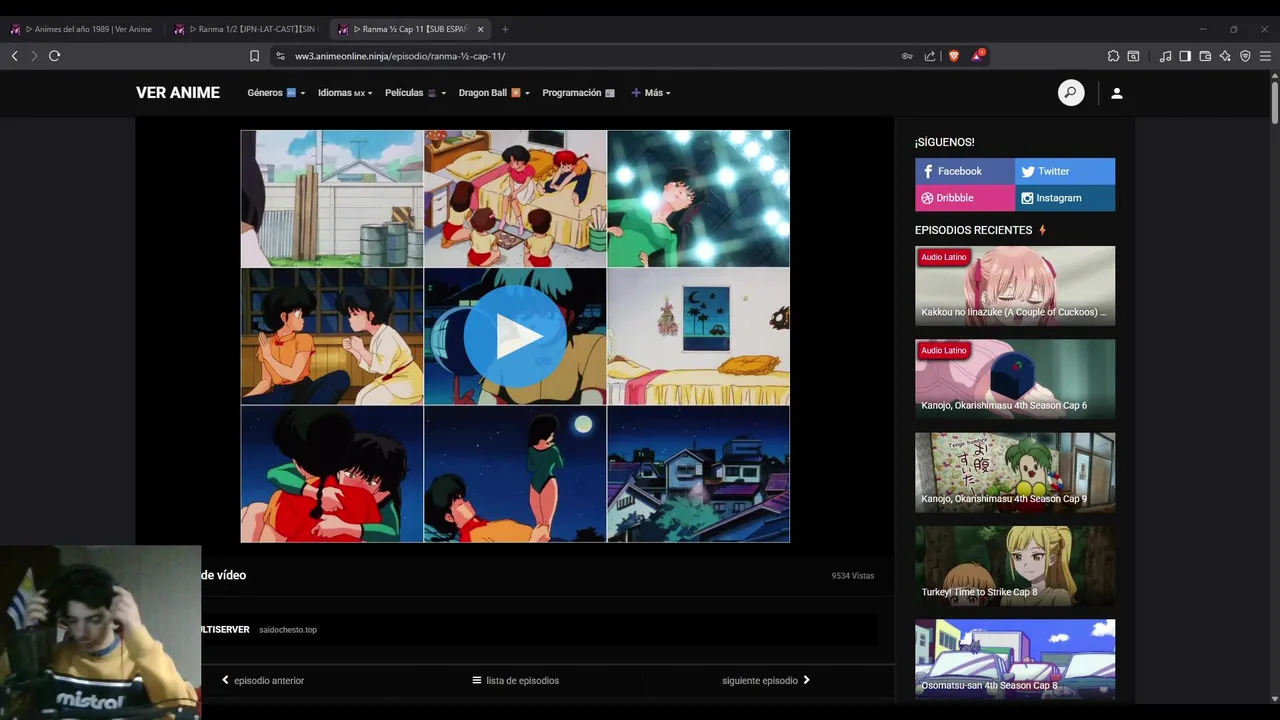1280x720 pixels.
Task: Open site settings icon in address bar
Action: 280,56
